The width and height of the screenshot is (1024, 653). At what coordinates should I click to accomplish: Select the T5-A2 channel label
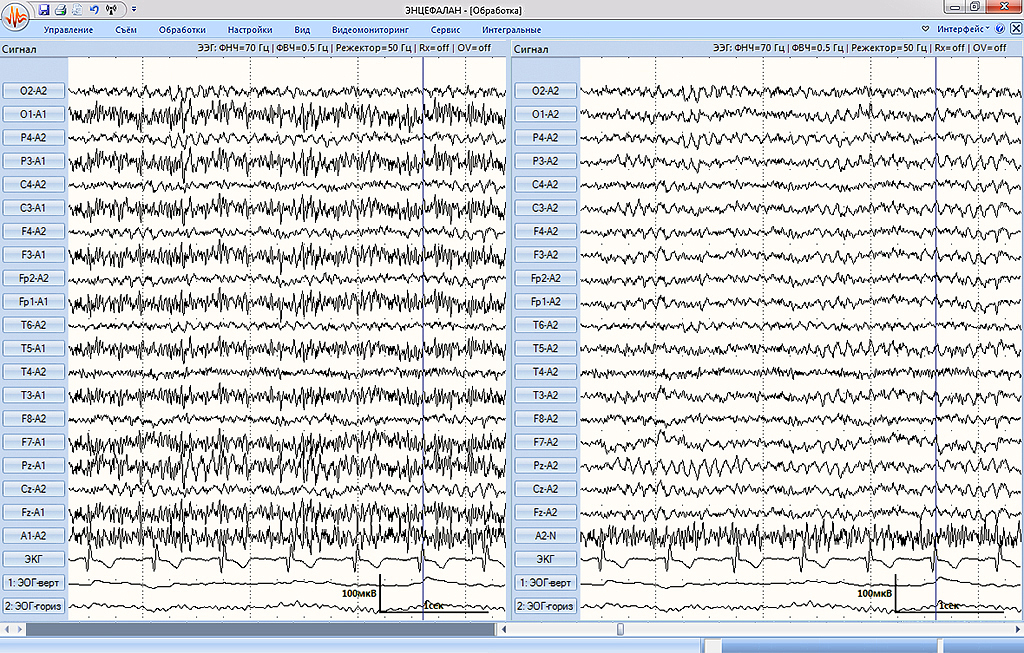pyautogui.click(x=545, y=349)
